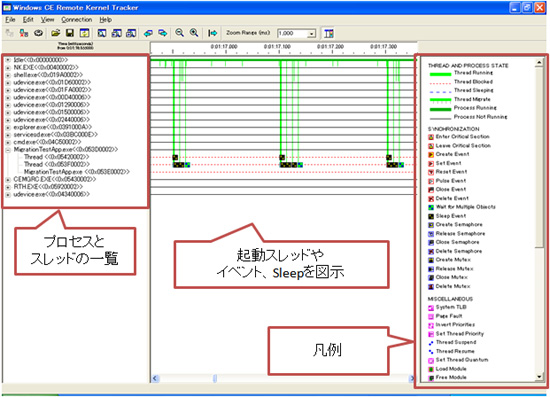Click the zoom in magnifier icon
The image size is (550, 397).
point(194,33)
